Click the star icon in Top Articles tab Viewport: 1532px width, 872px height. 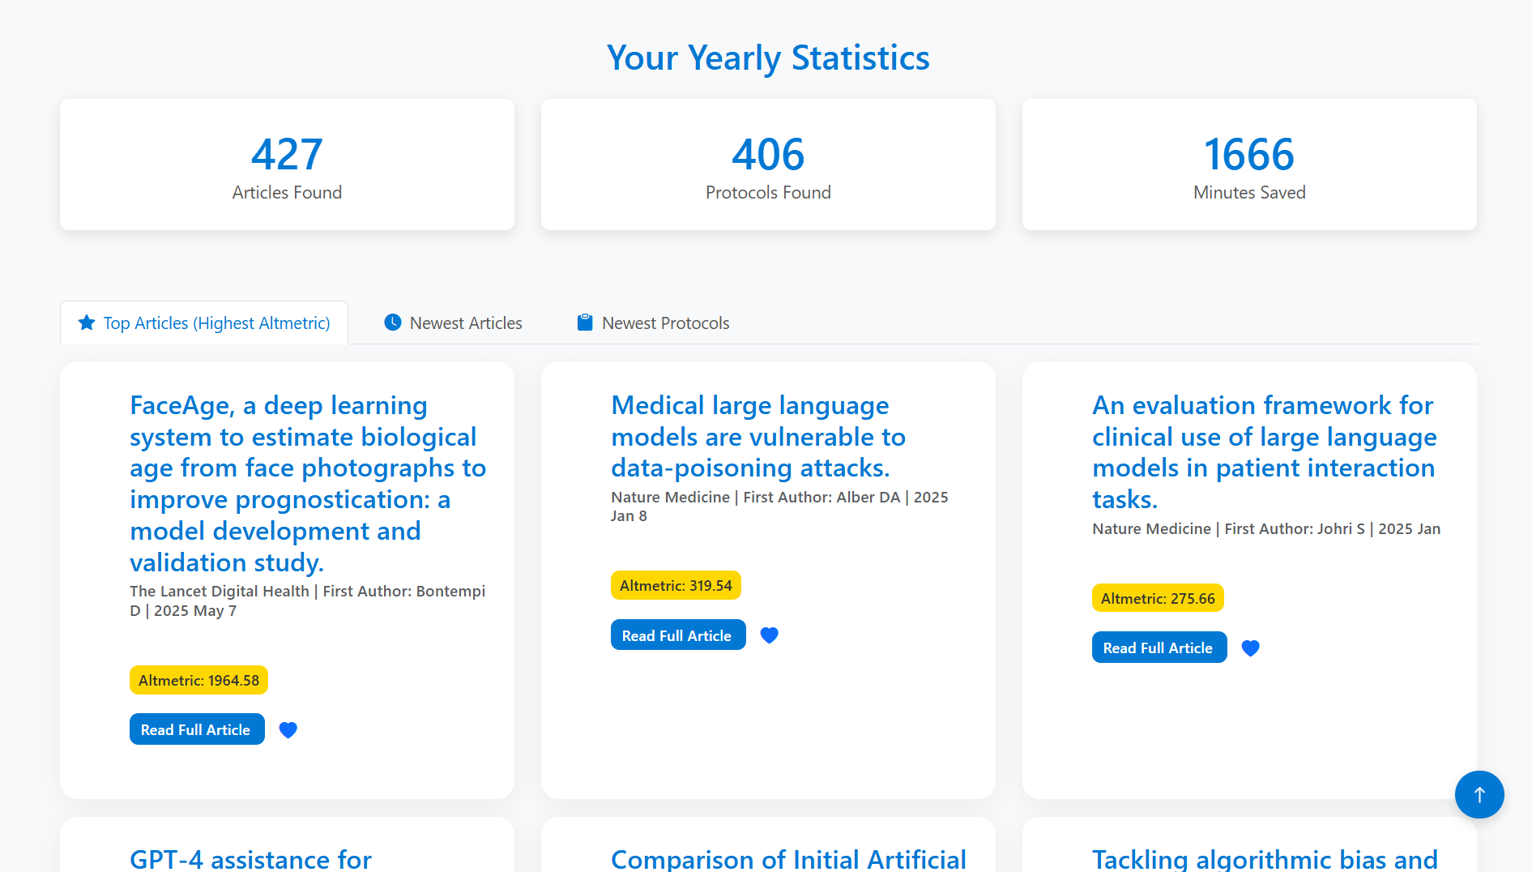[x=87, y=322]
